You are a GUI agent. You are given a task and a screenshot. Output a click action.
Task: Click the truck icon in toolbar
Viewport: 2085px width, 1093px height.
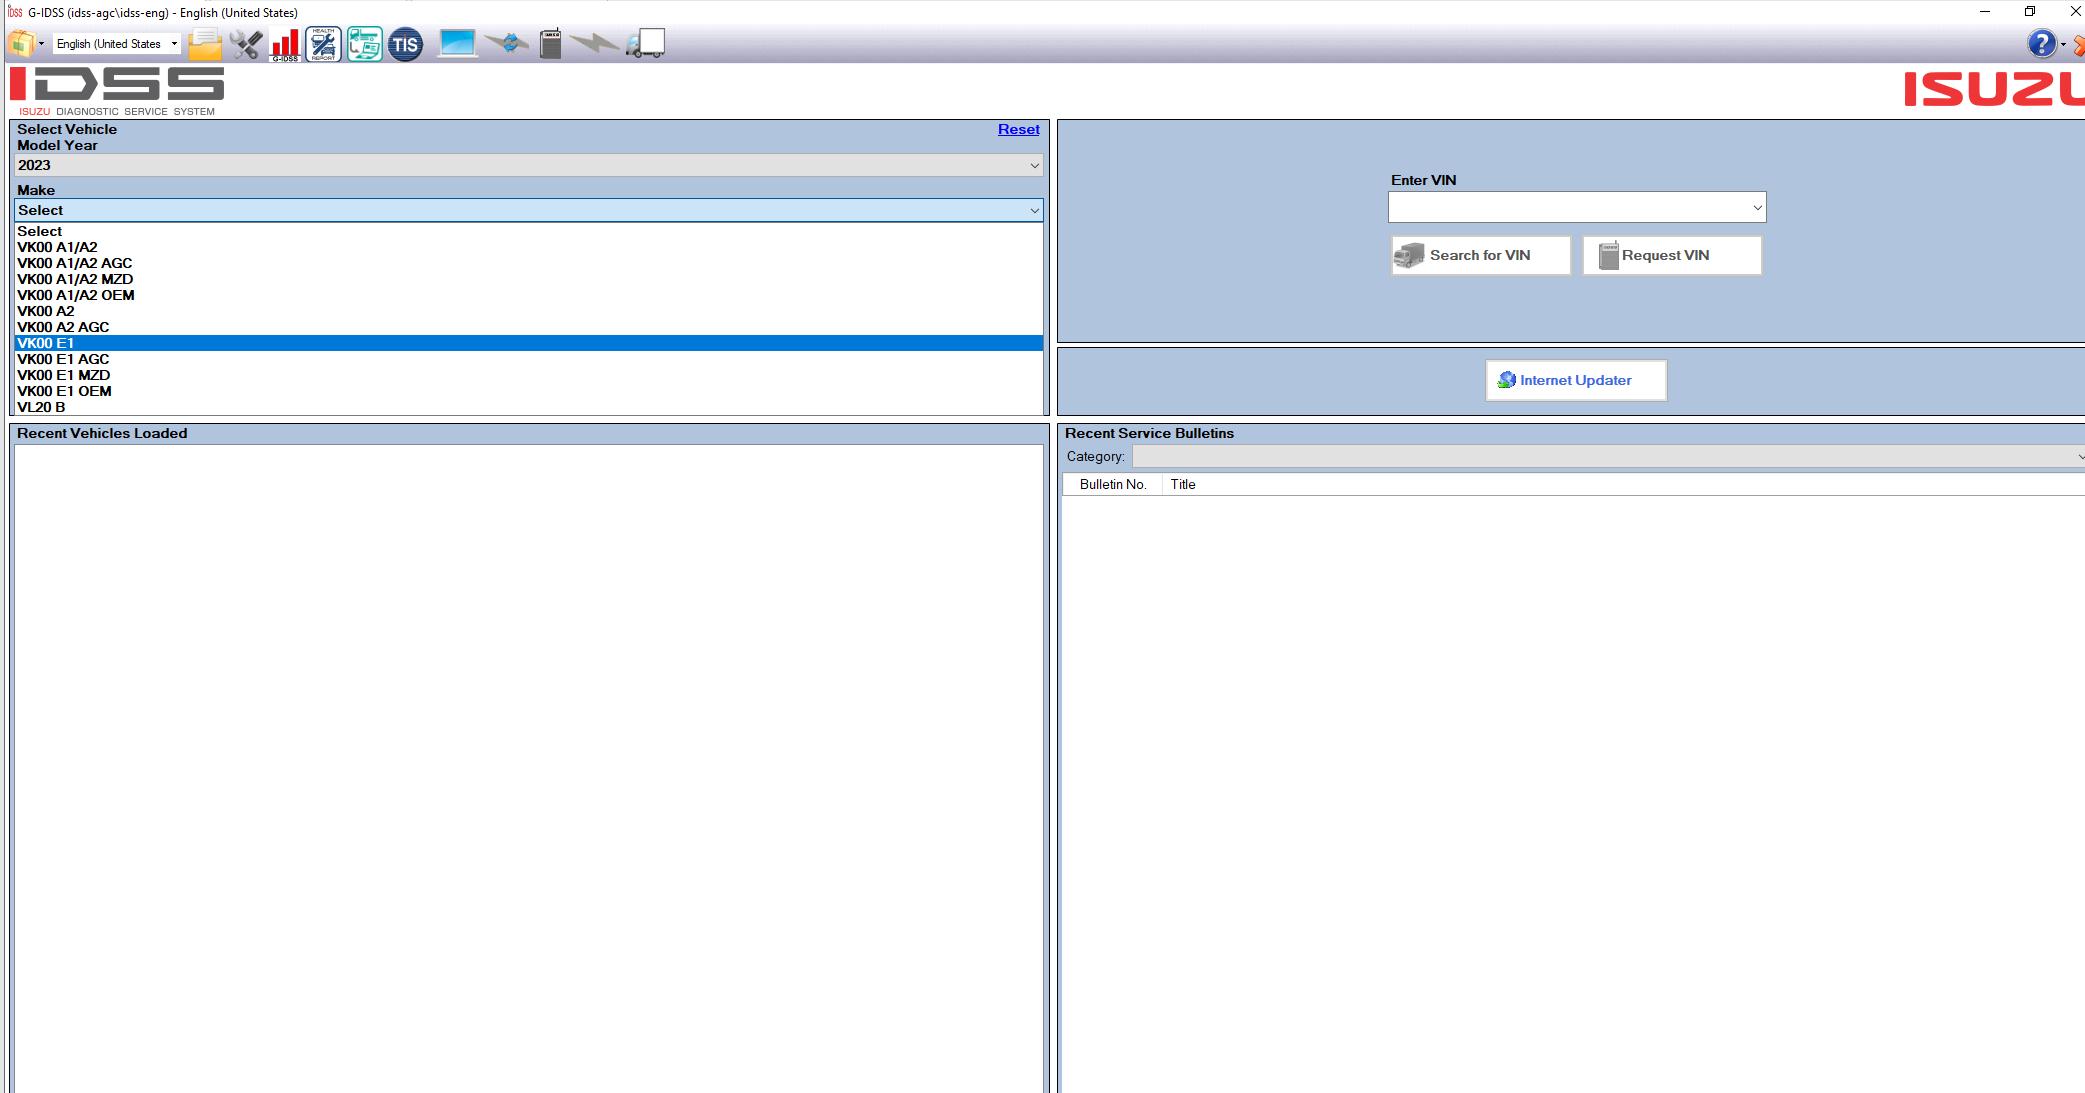click(x=646, y=44)
